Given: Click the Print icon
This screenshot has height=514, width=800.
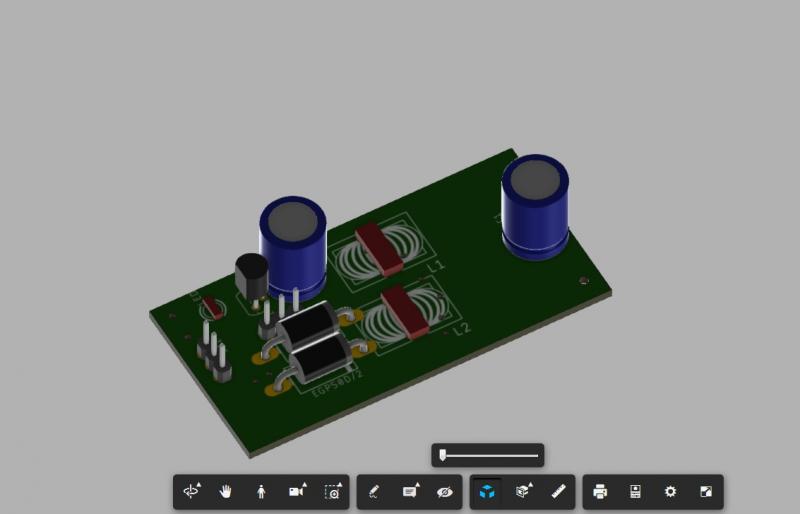Looking at the screenshot, I should click(x=600, y=491).
